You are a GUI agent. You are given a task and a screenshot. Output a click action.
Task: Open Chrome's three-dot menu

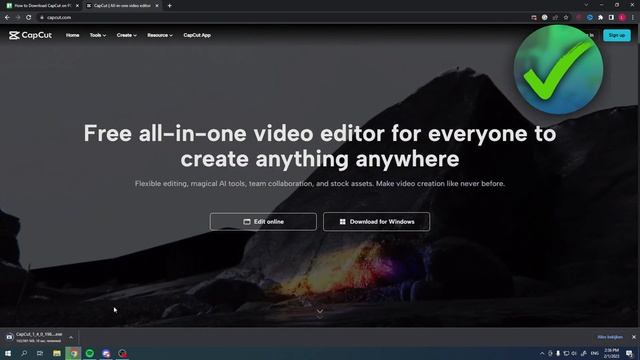(x=633, y=18)
